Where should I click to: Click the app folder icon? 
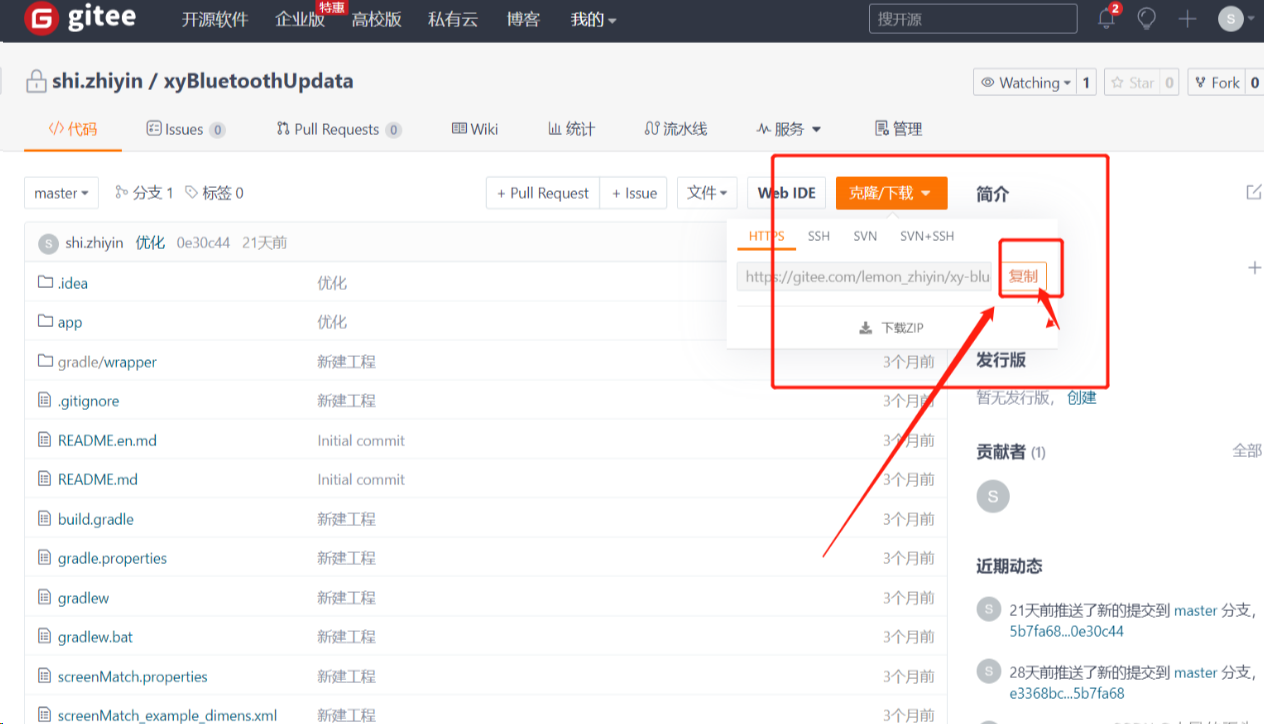click(45, 321)
